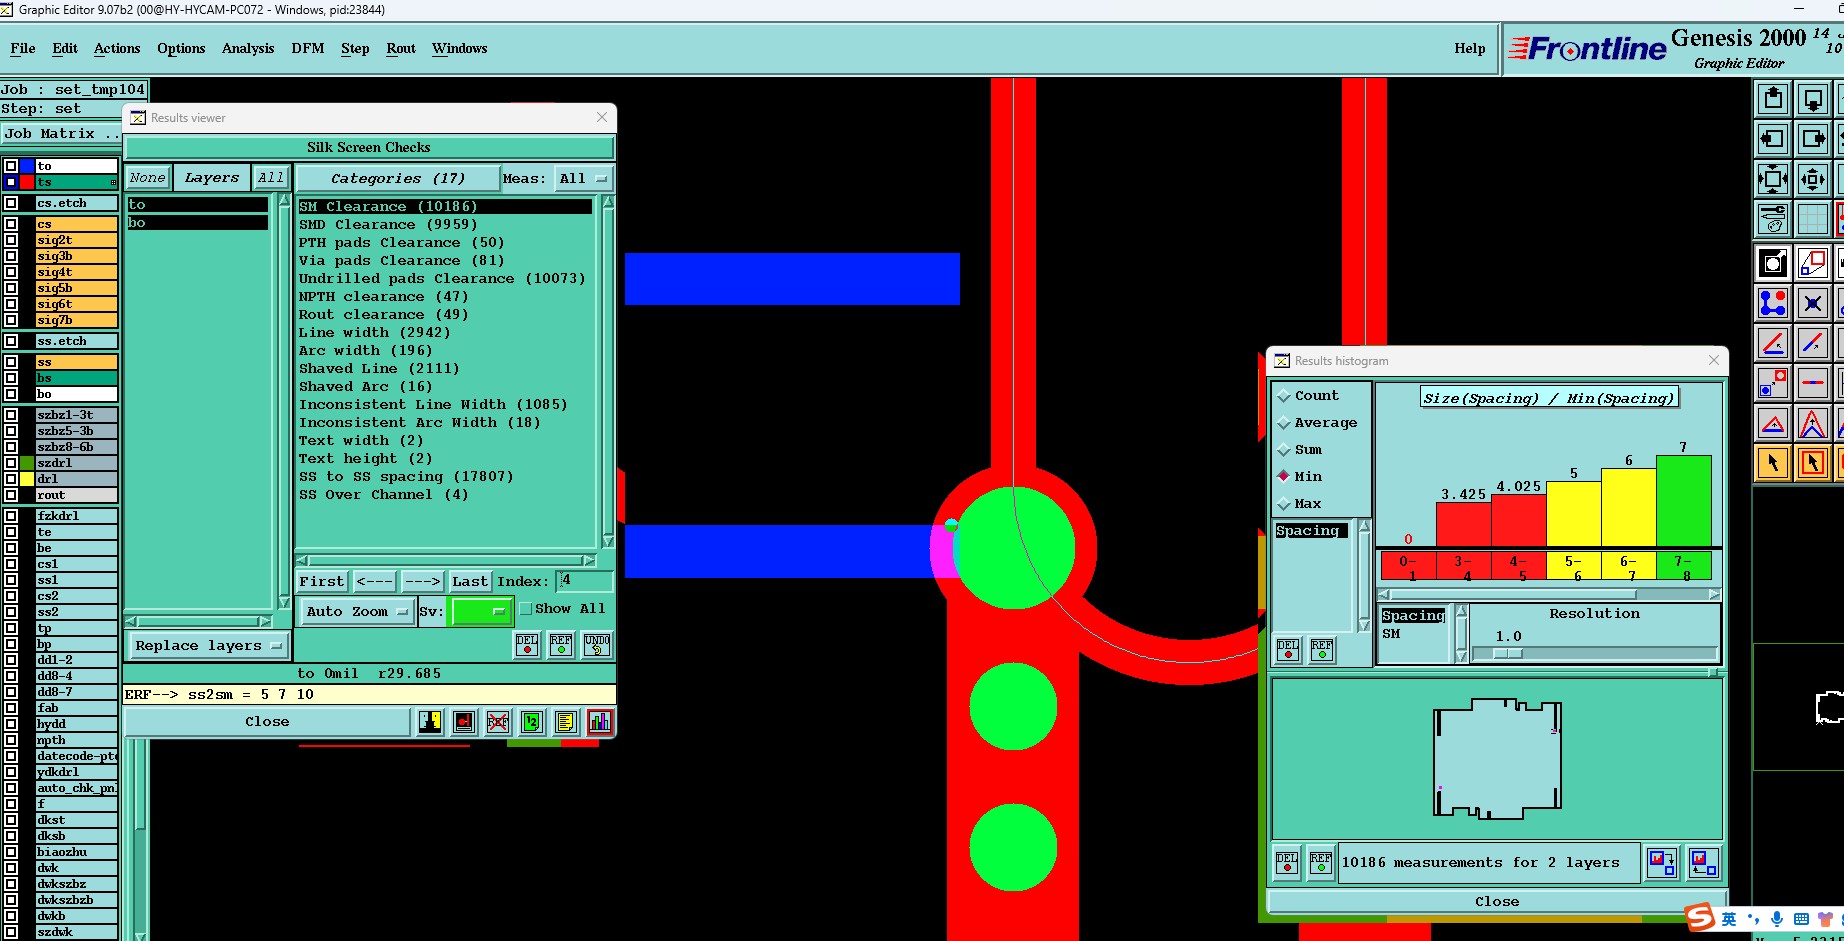Open the Auto Zoom dropdown
The height and width of the screenshot is (941, 1844).
coord(358,611)
